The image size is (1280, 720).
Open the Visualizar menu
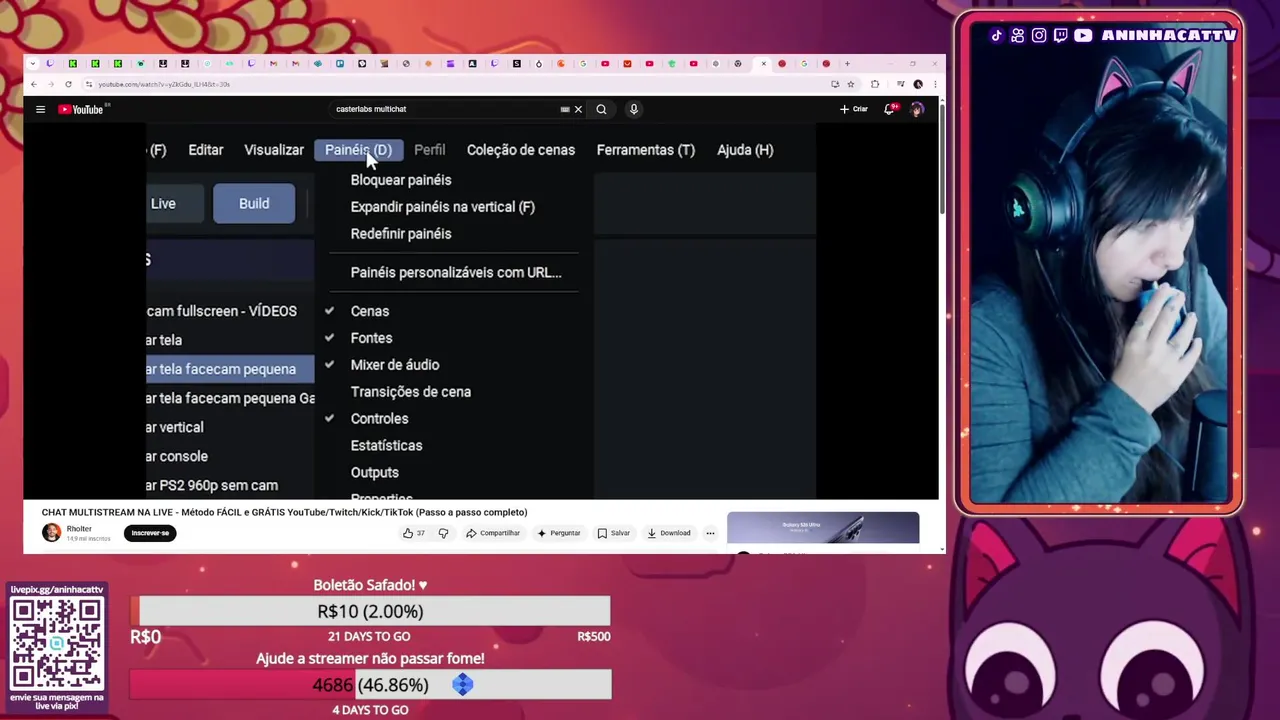pos(274,150)
